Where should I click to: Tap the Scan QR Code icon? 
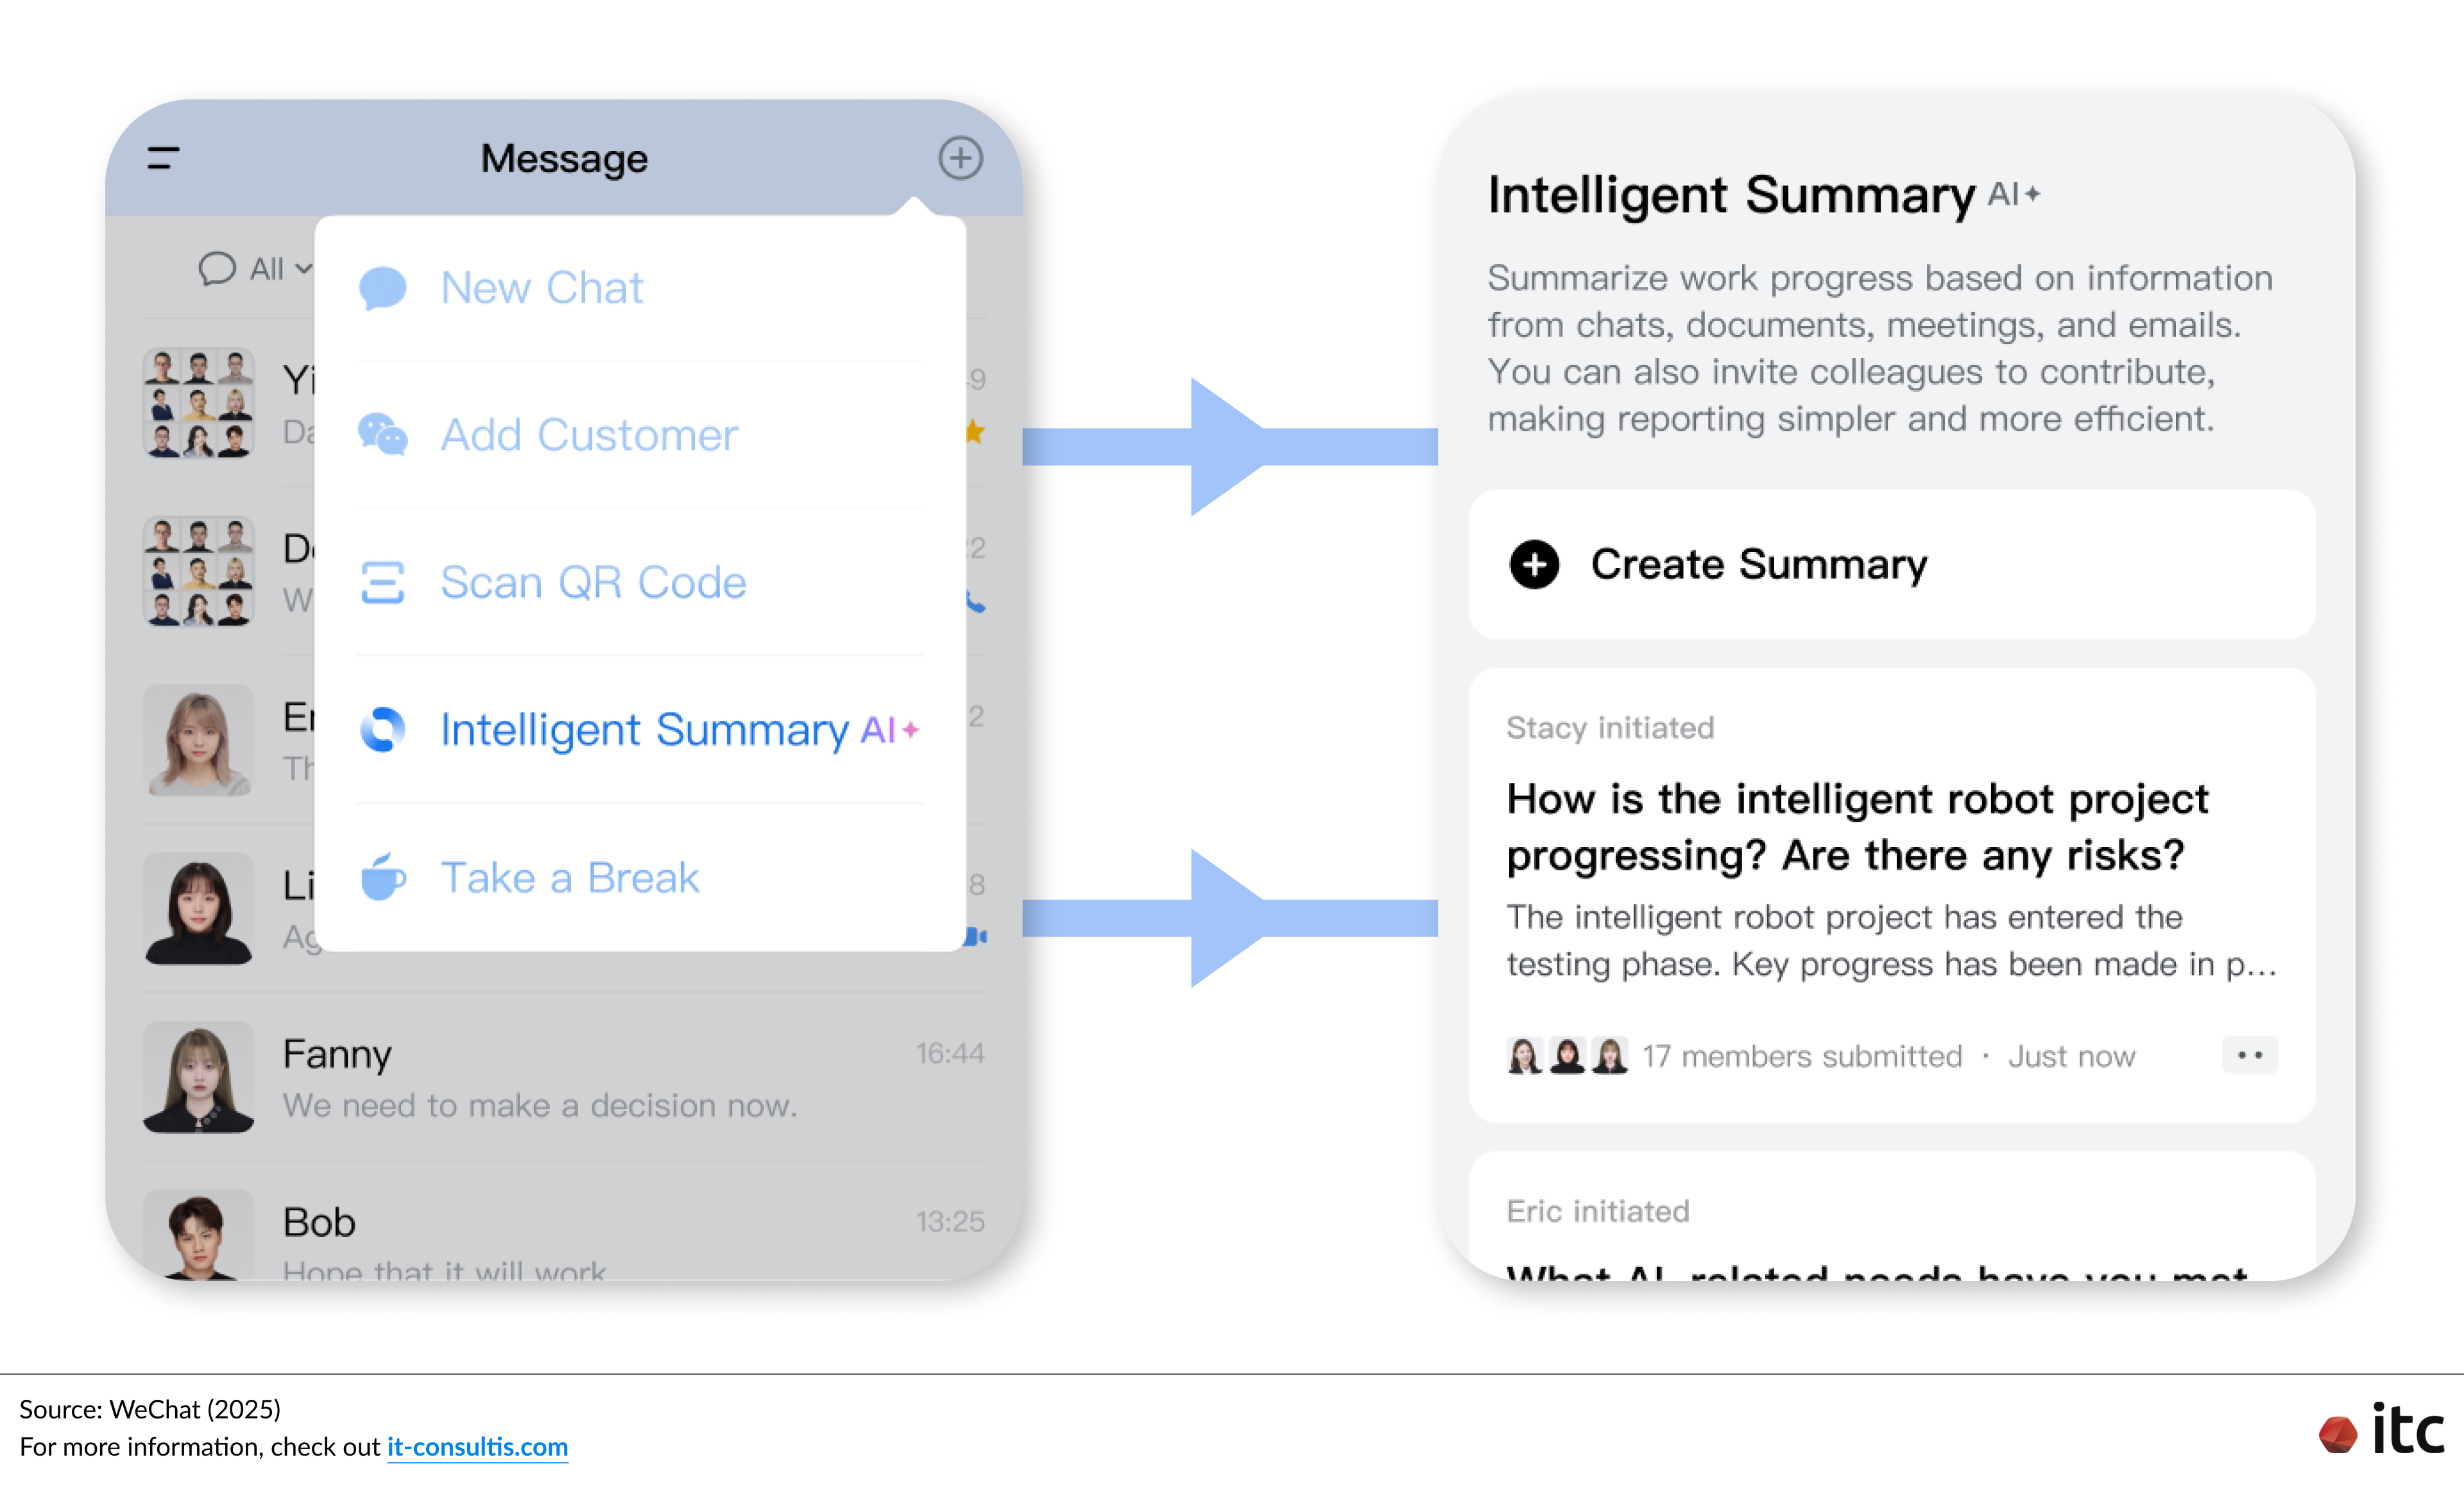[x=382, y=582]
